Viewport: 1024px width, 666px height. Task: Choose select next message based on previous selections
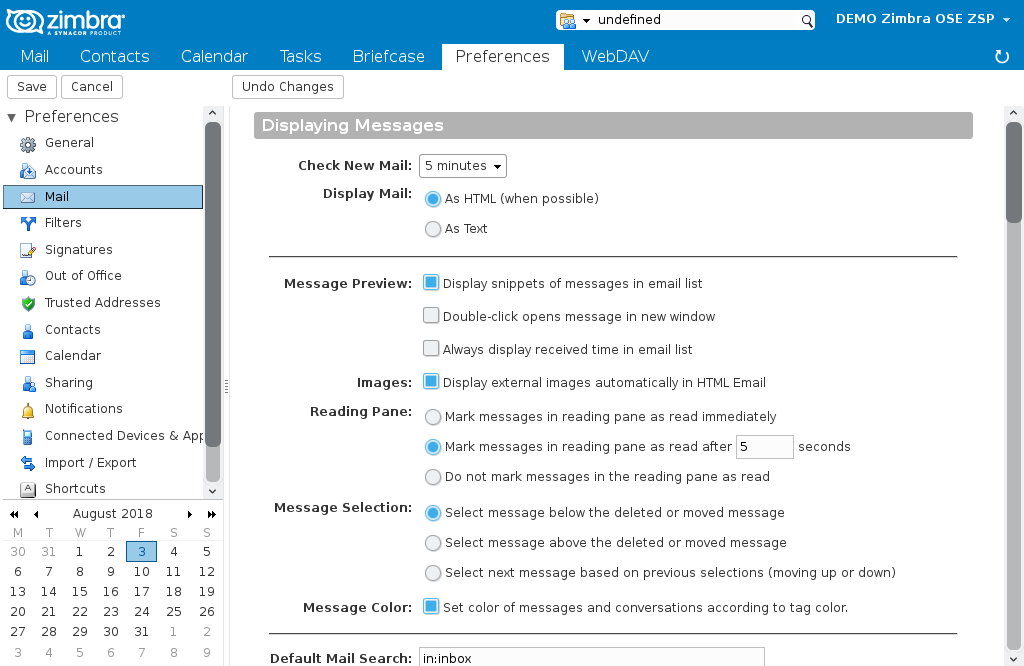click(432, 573)
